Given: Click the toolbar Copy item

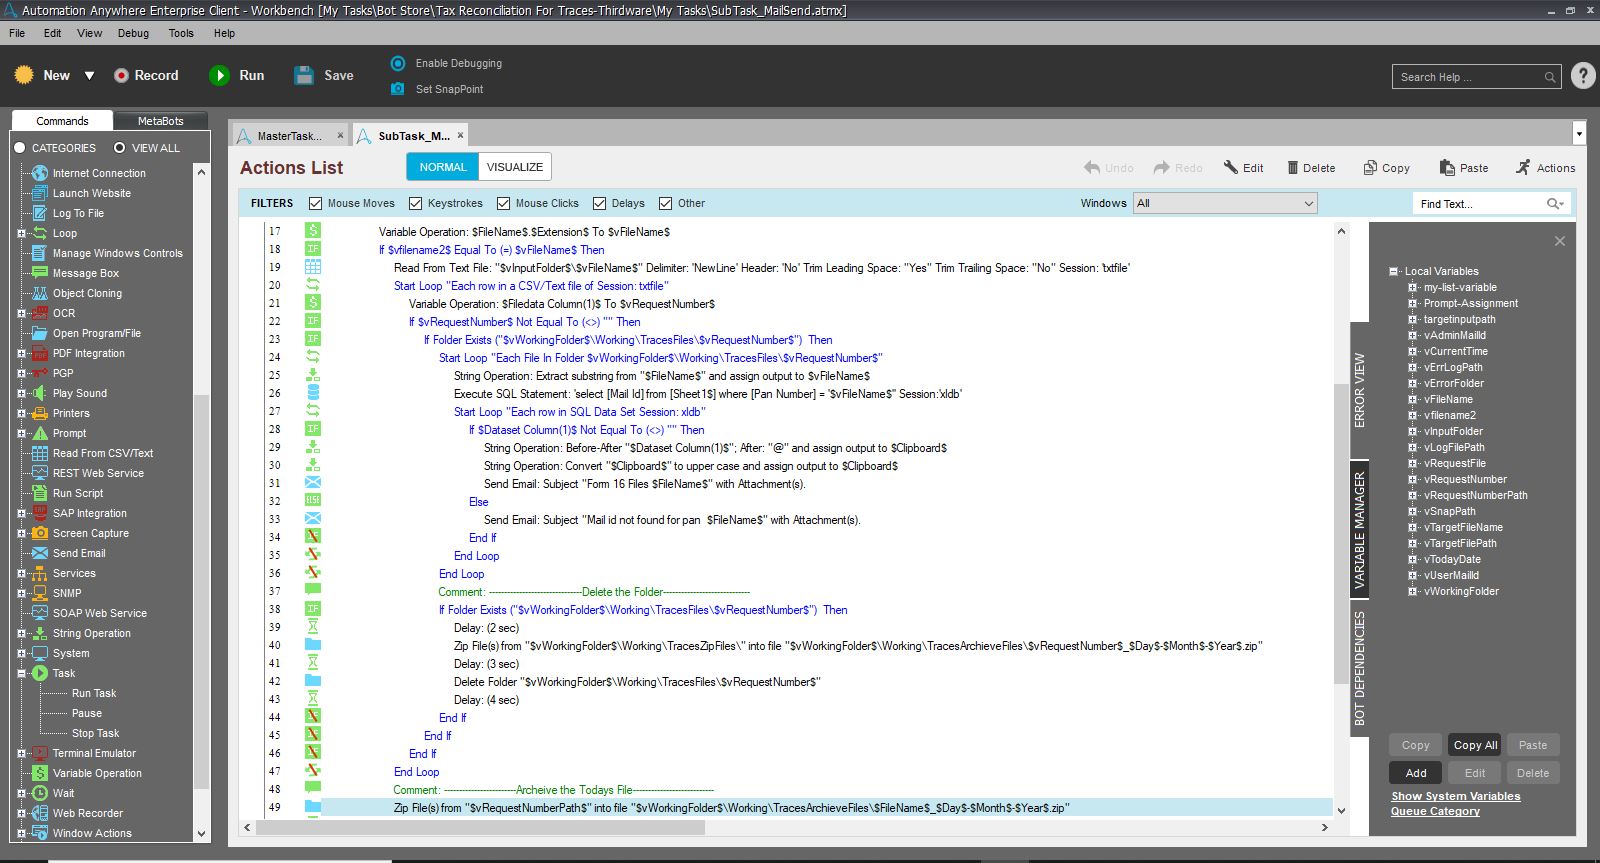Looking at the screenshot, I should [x=1386, y=168].
